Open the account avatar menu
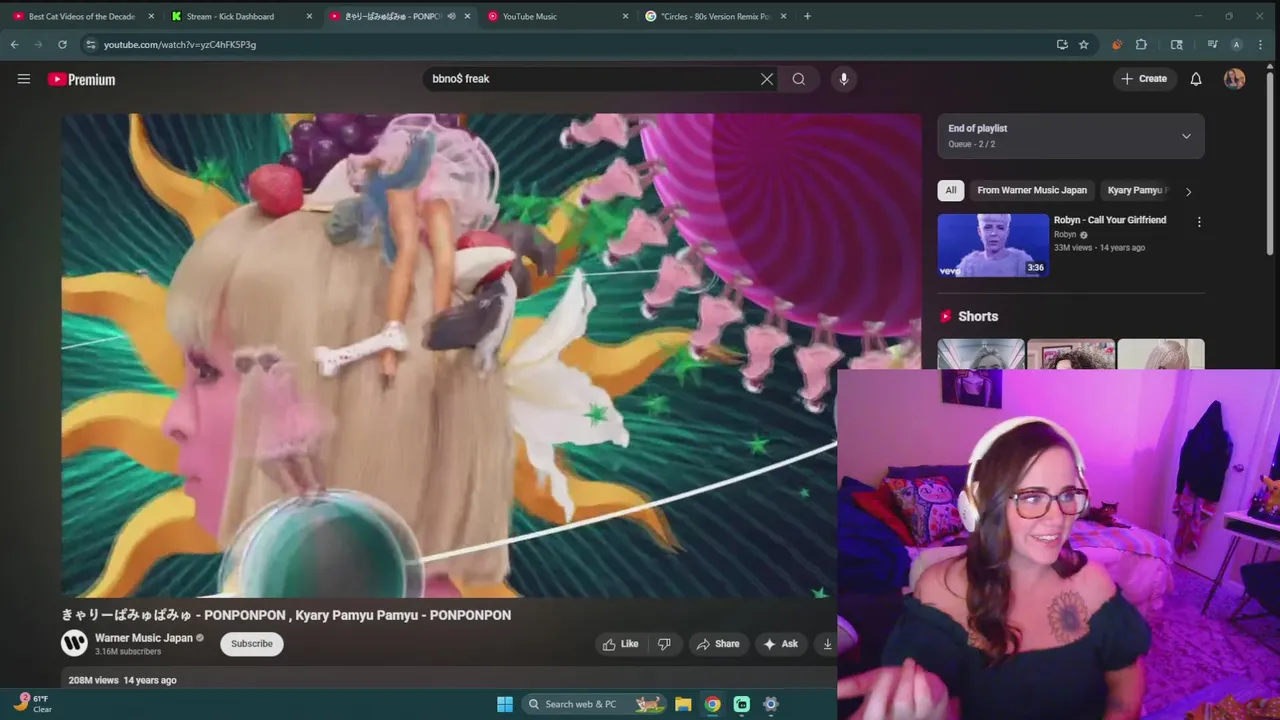The image size is (1280, 720). coord(1235,79)
